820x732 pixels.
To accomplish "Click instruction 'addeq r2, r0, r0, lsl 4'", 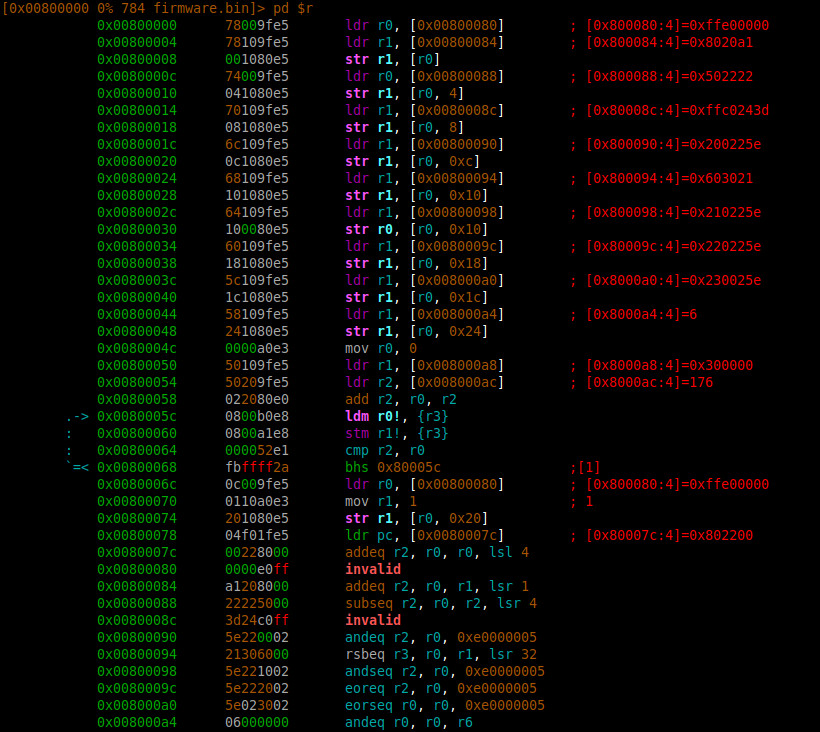I will 437,552.
